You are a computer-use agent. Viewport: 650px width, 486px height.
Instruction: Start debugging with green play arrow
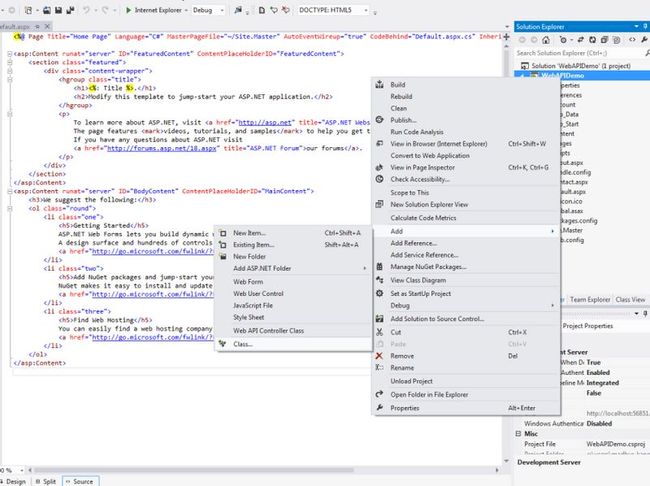(129, 10)
